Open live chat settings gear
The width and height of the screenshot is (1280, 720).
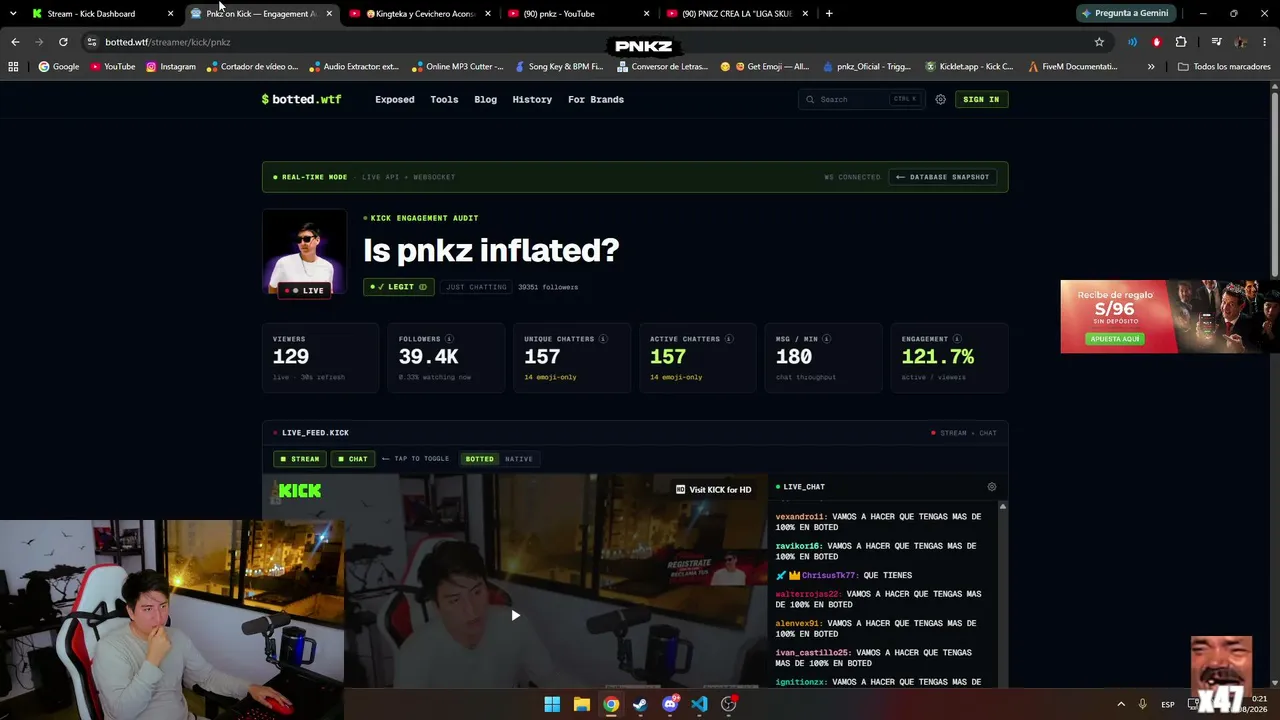tap(992, 487)
